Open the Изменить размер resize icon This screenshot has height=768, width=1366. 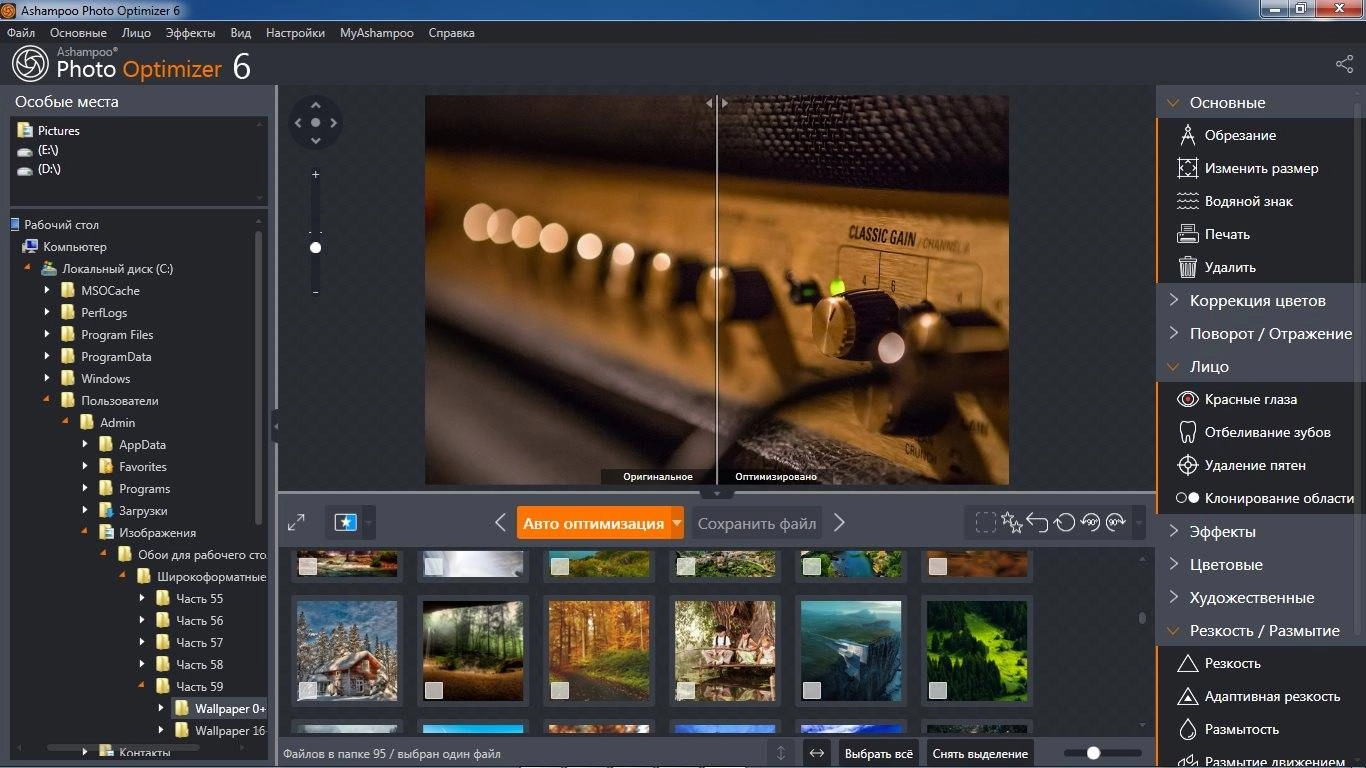pos(1187,168)
